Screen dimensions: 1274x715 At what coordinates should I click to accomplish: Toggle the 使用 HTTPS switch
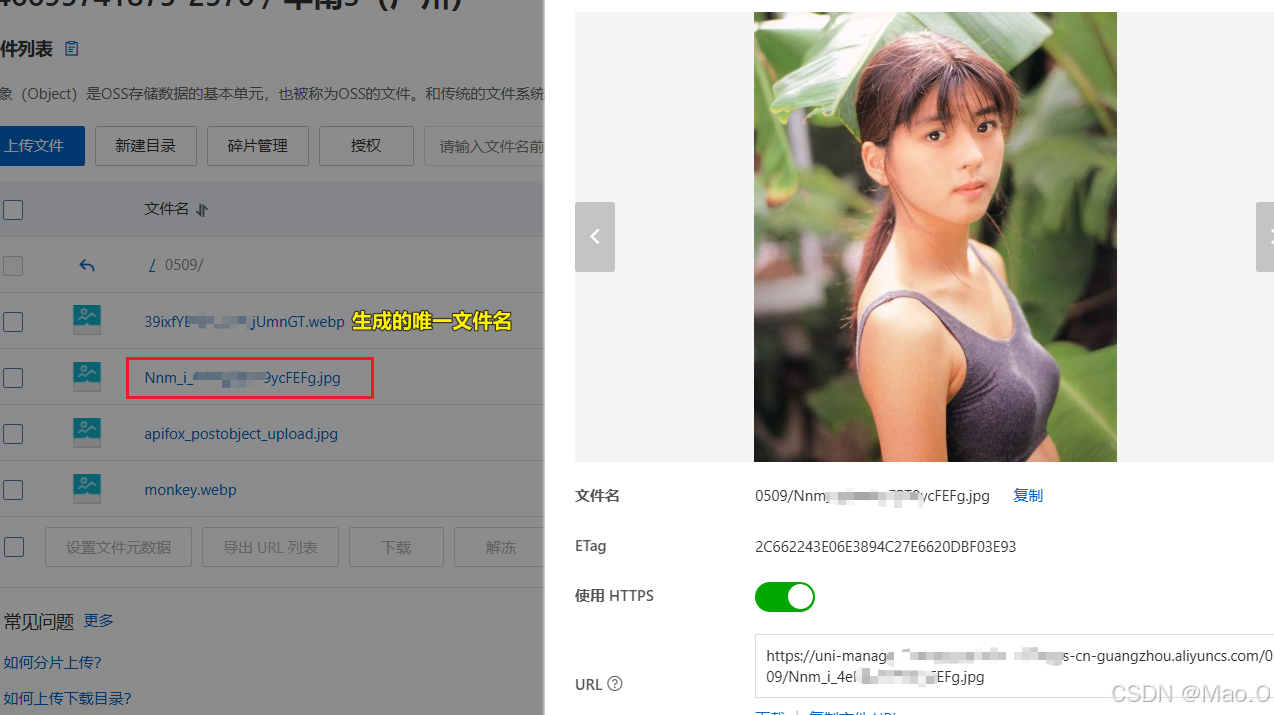click(785, 597)
